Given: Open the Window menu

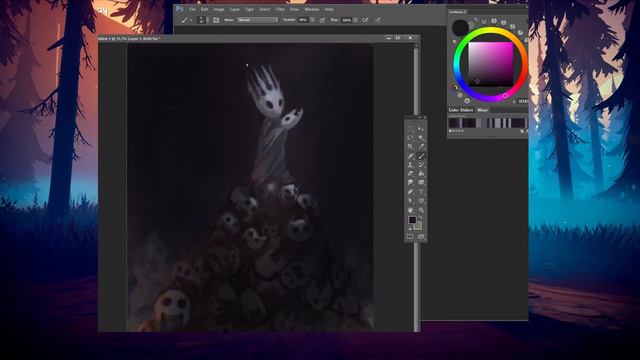Looking at the screenshot, I should tap(312, 9).
